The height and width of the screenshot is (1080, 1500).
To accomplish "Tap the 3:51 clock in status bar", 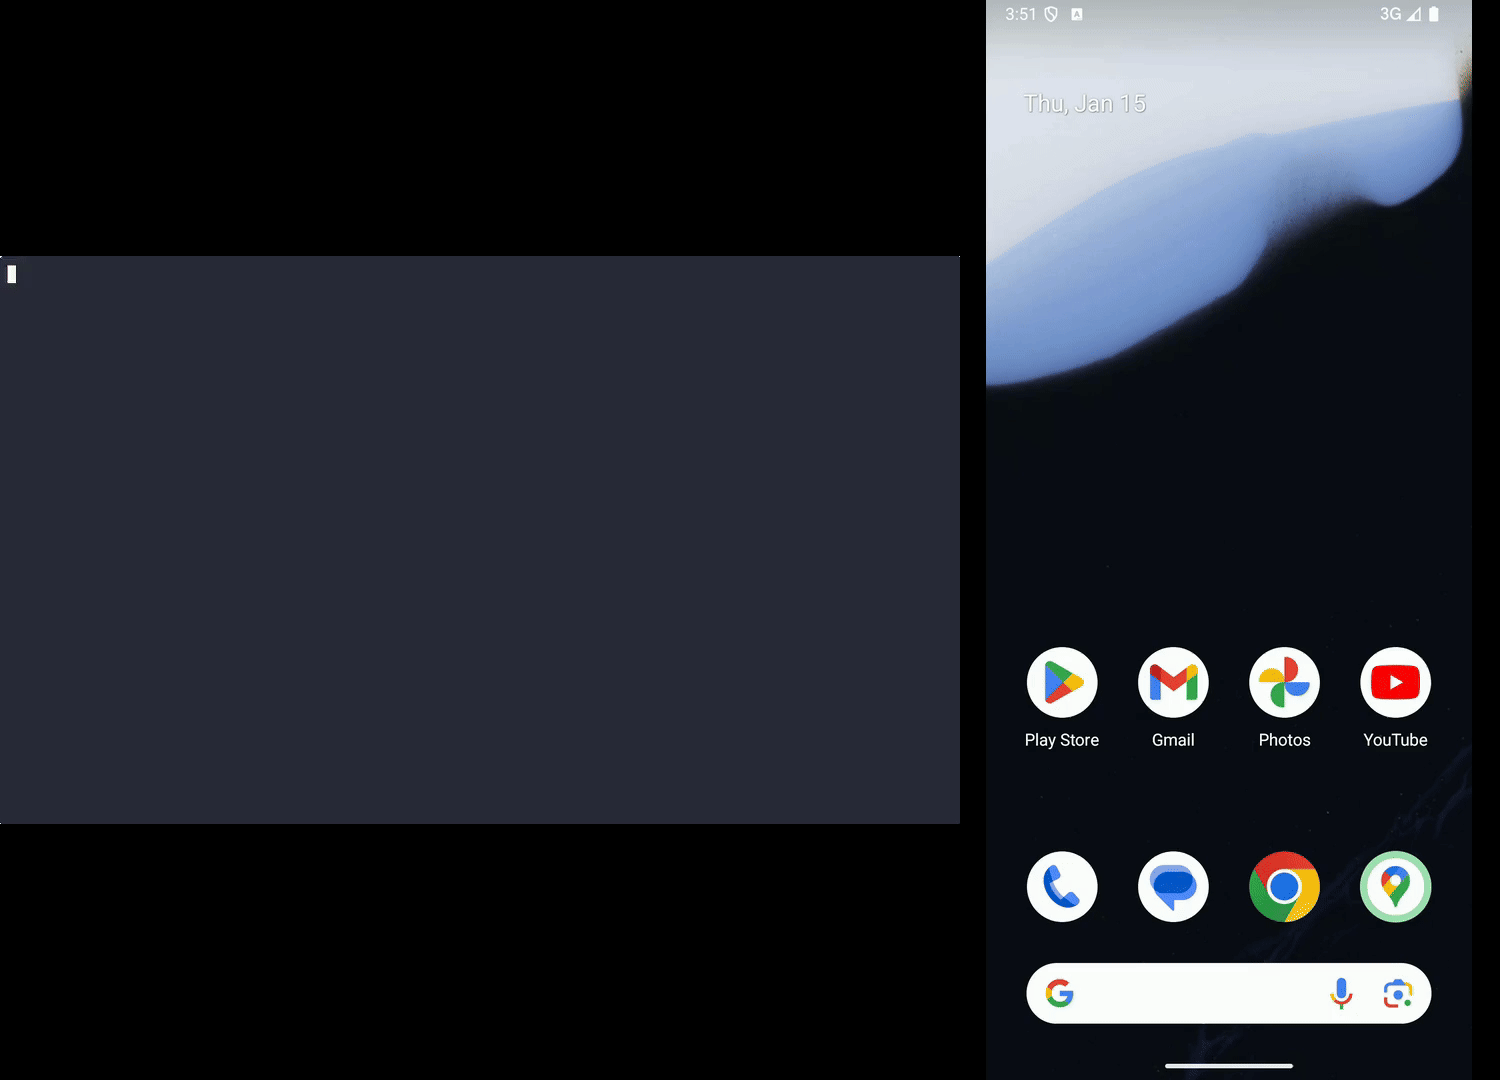I will pos(1020,14).
